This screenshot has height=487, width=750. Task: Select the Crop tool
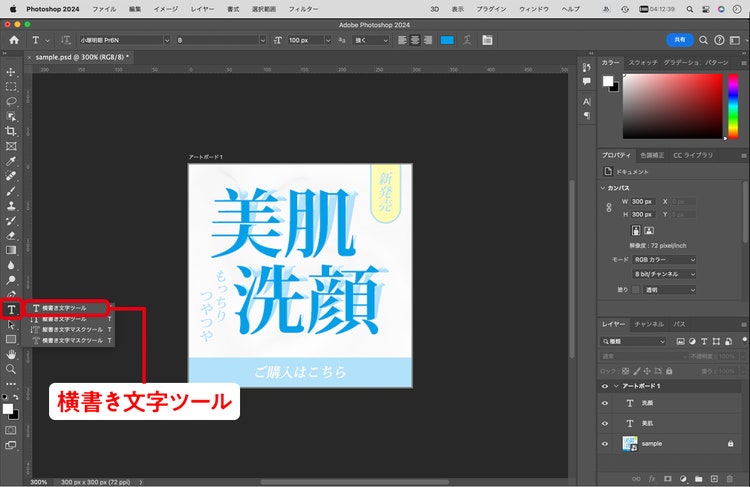pos(11,131)
